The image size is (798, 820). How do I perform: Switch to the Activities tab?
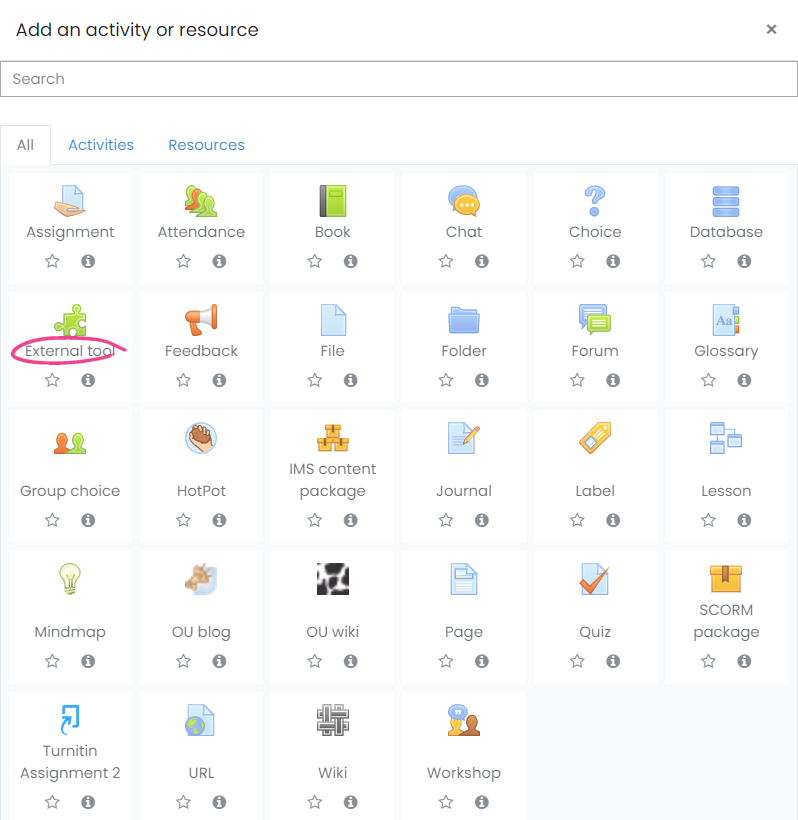point(101,145)
